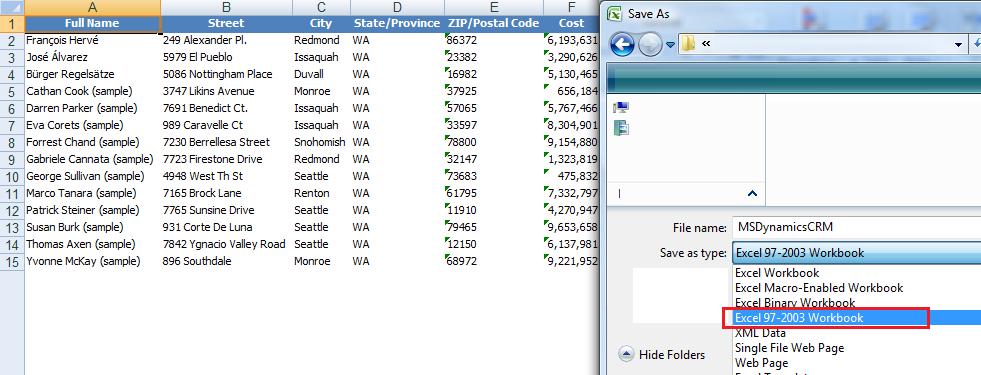Select the Network icon in navigation pane
Image resolution: width=981 pixels, height=375 pixels.
click(x=622, y=128)
